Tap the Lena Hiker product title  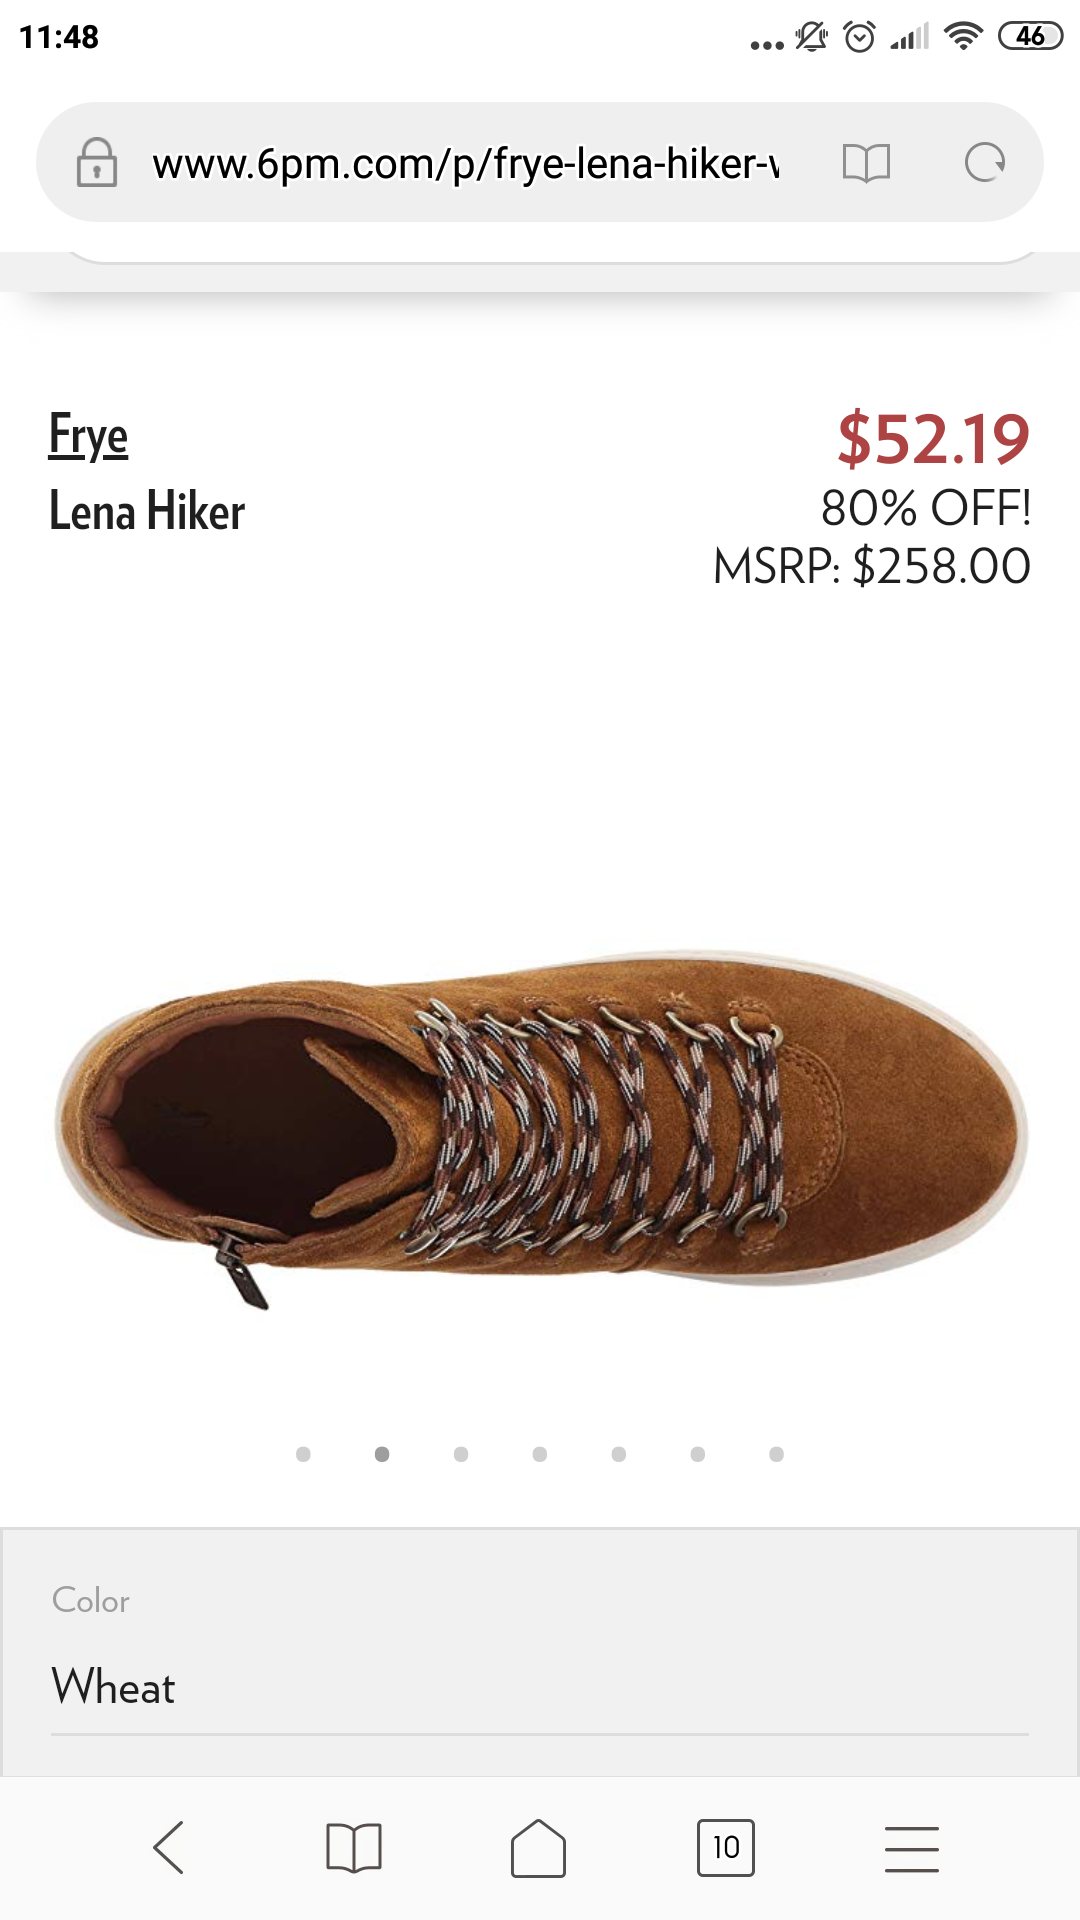147,512
